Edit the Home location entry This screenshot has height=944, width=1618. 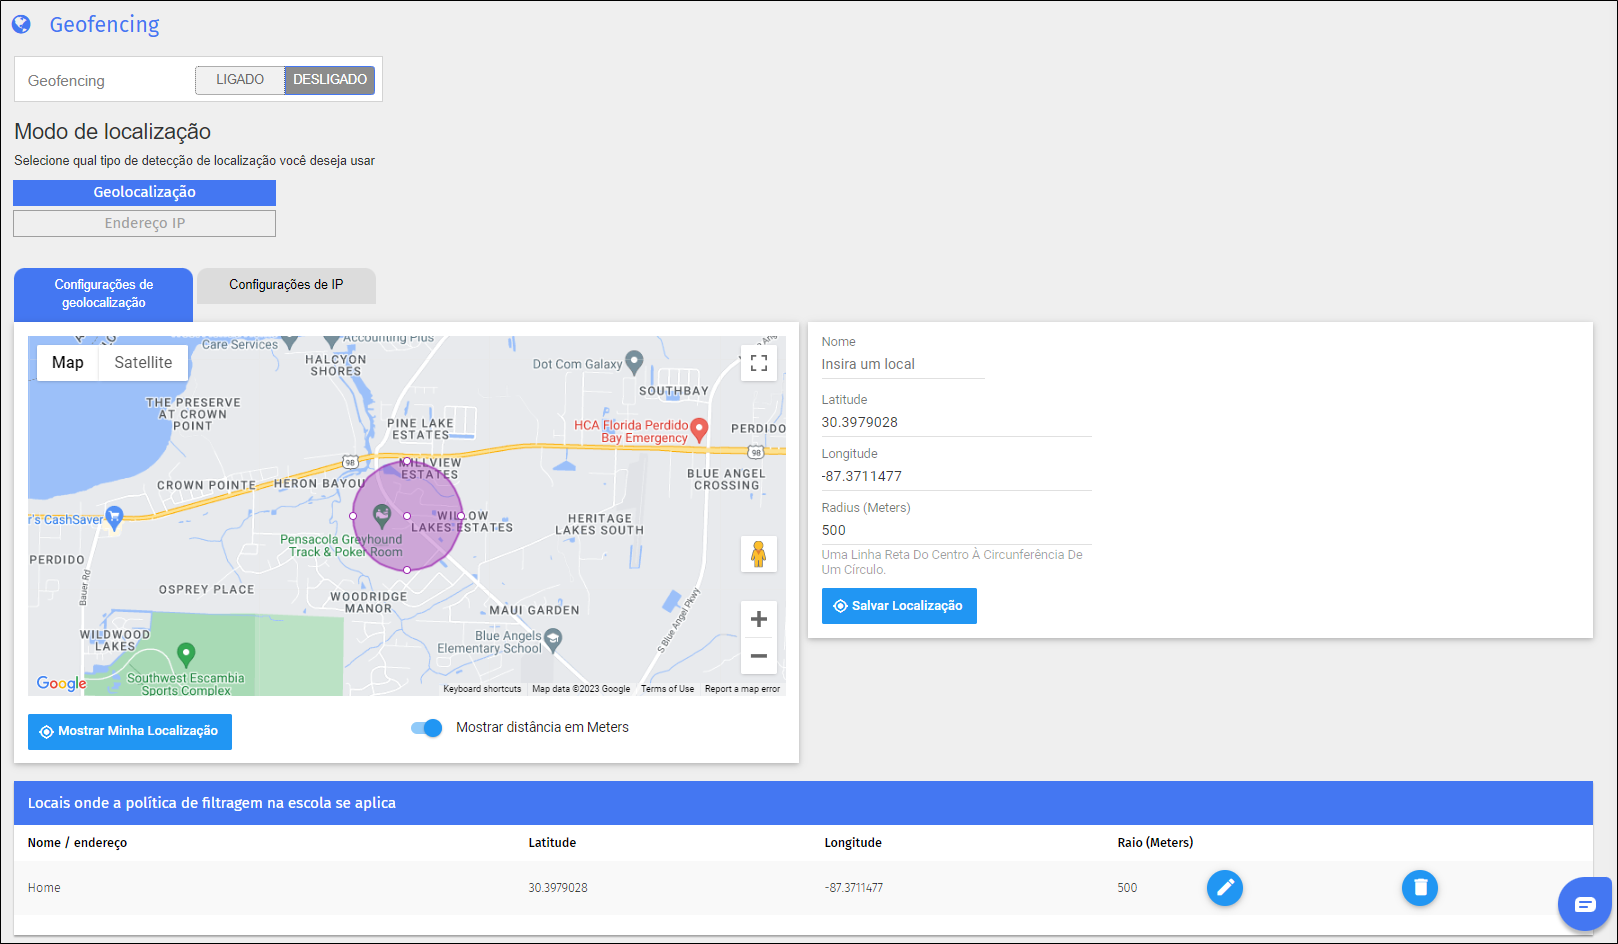pos(1225,888)
